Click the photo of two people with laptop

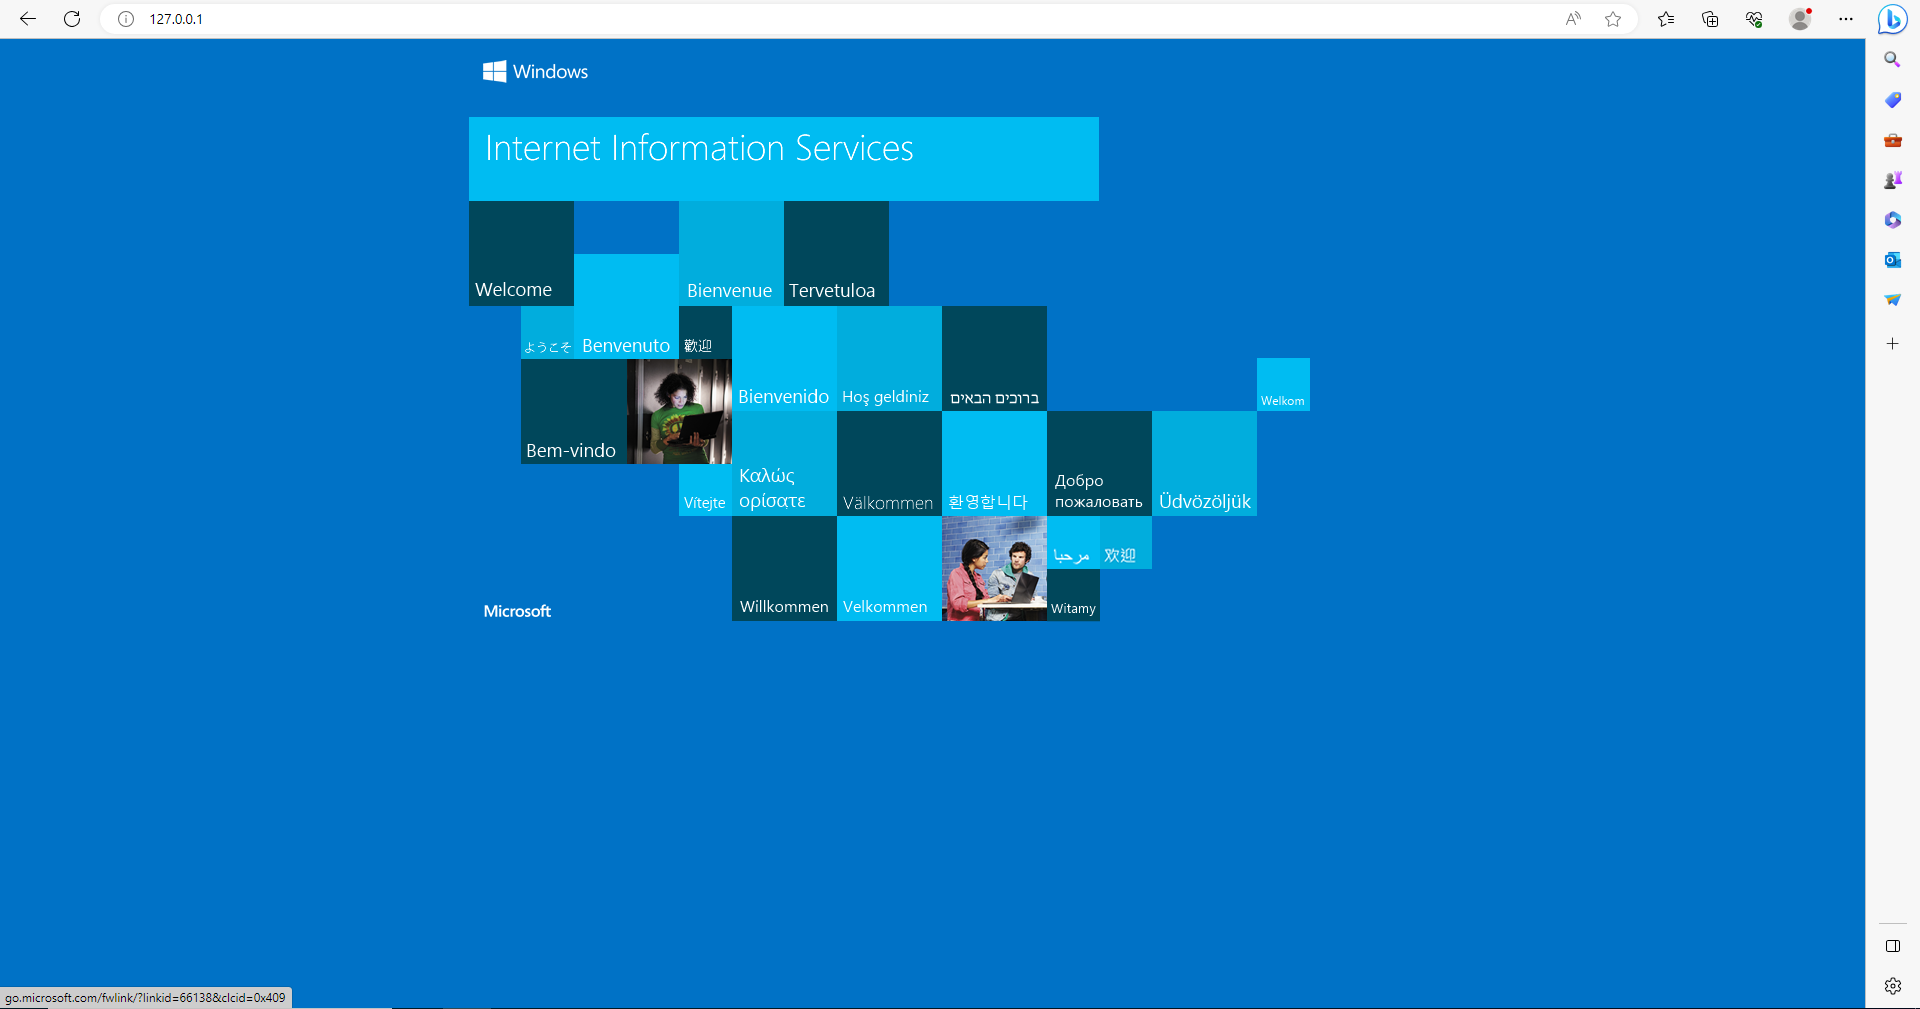tap(994, 568)
